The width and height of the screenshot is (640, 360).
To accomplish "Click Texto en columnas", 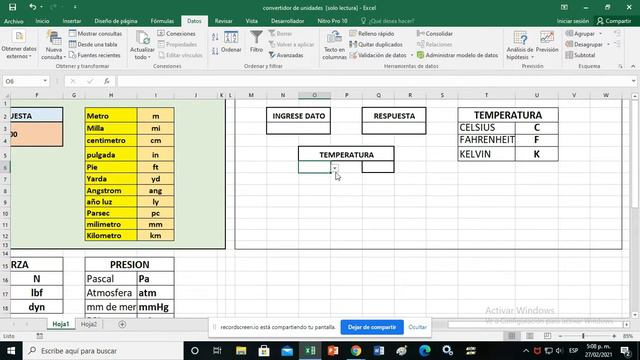I will (334, 45).
